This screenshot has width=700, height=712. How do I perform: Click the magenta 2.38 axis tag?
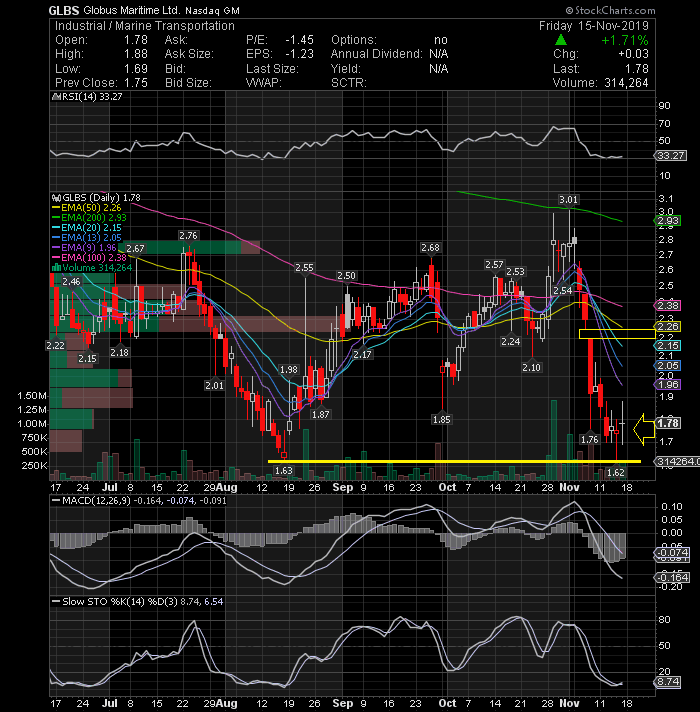point(668,306)
